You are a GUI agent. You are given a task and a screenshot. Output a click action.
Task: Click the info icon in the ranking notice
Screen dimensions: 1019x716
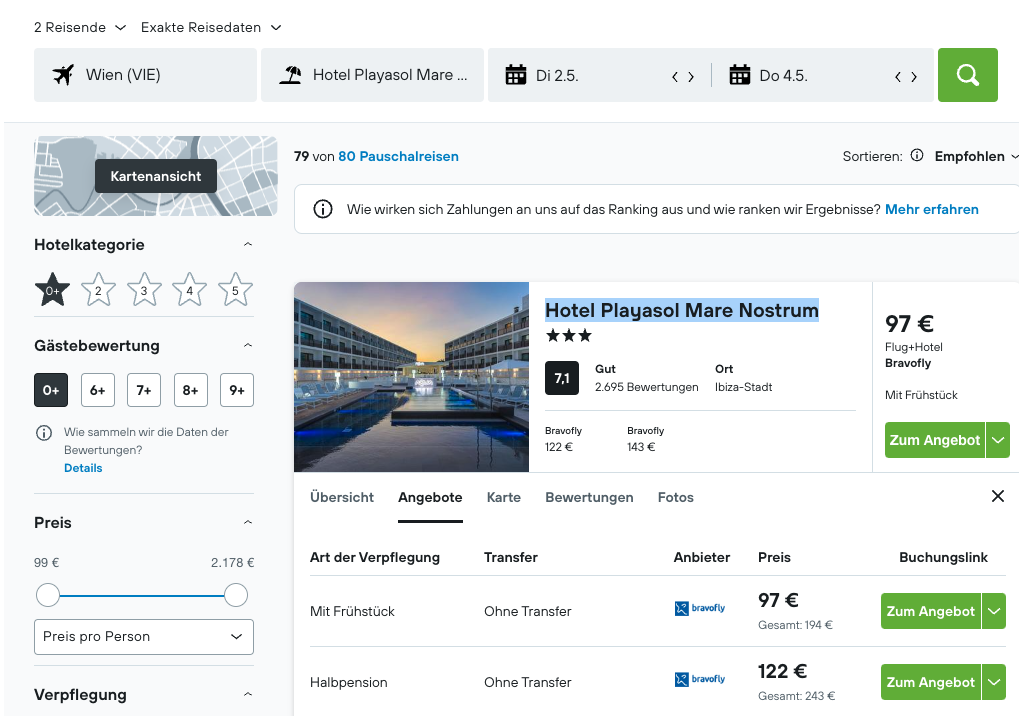tap(323, 209)
